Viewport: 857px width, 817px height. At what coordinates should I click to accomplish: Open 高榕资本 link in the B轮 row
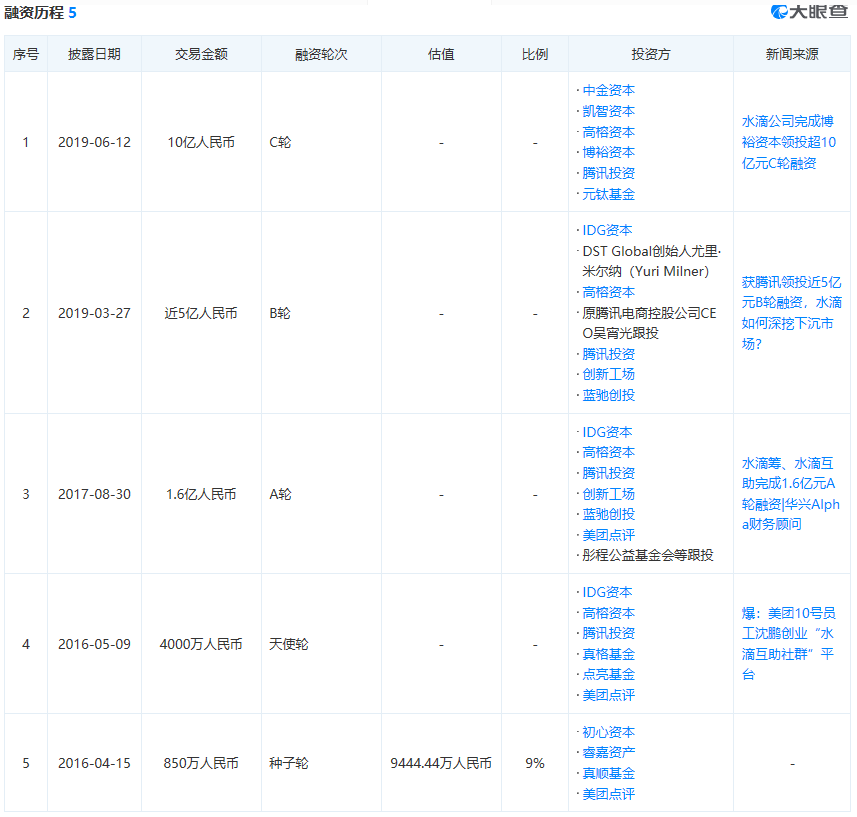[x=608, y=292]
